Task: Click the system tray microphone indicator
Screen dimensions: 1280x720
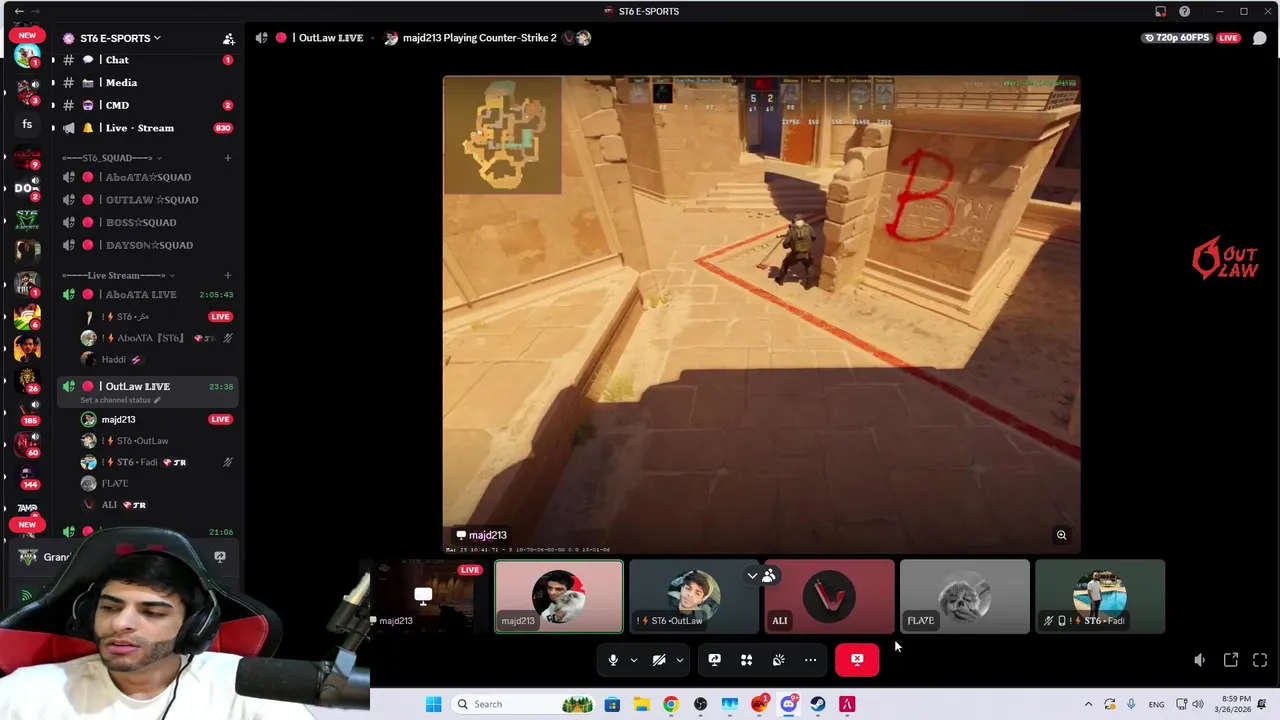Action: [1131, 704]
